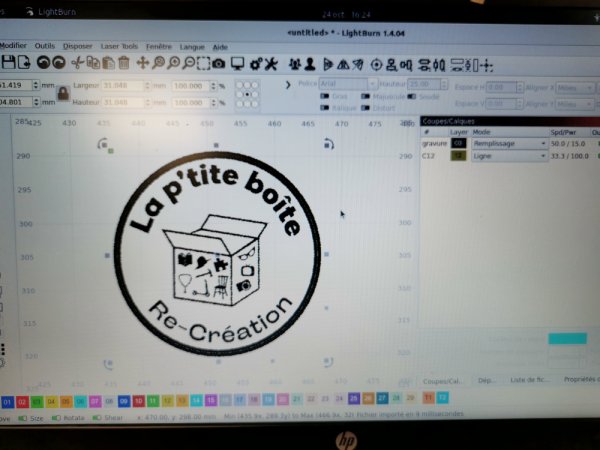Image resolution: width=600 pixels, height=450 pixels.
Task: Open the Disposer menu
Action: click(77, 46)
